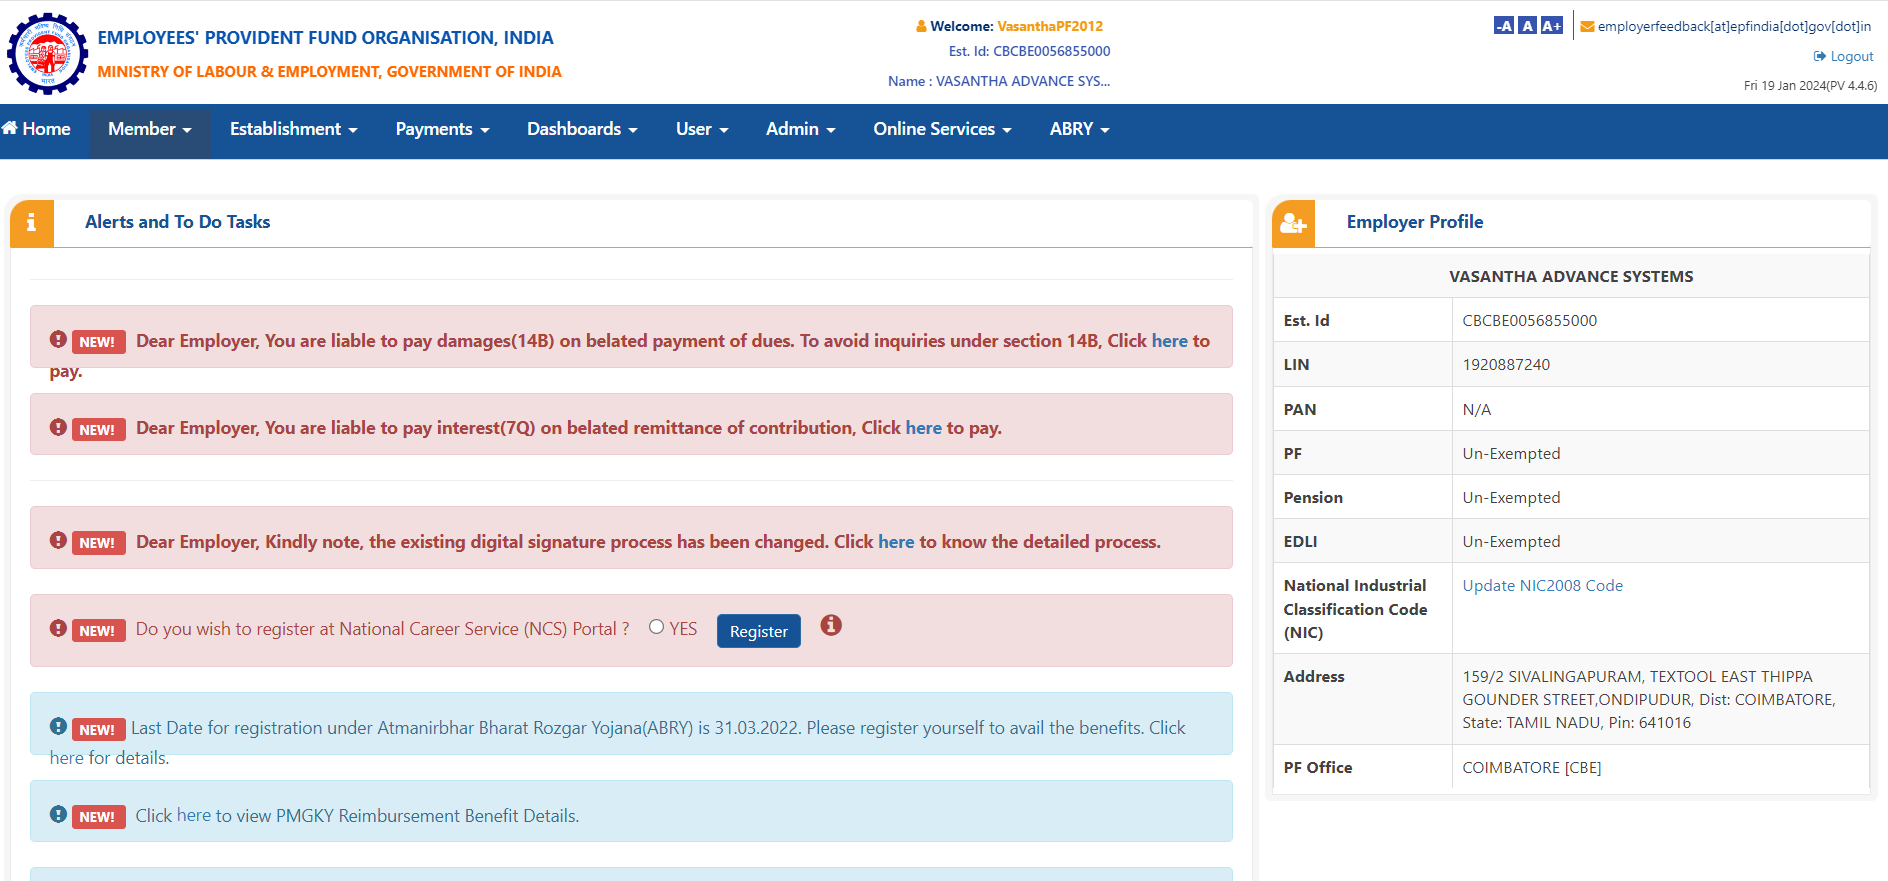Click the LIN value 1920887240
Screen dimensions: 1888x881
click(x=1506, y=365)
